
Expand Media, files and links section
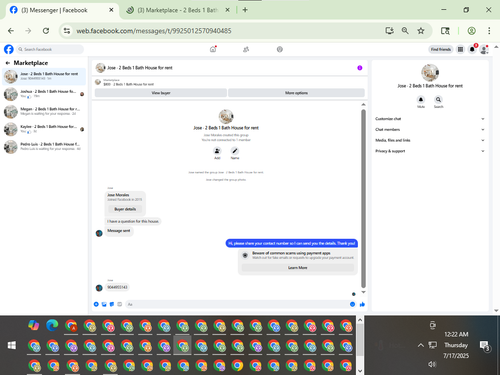click(x=430, y=140)
